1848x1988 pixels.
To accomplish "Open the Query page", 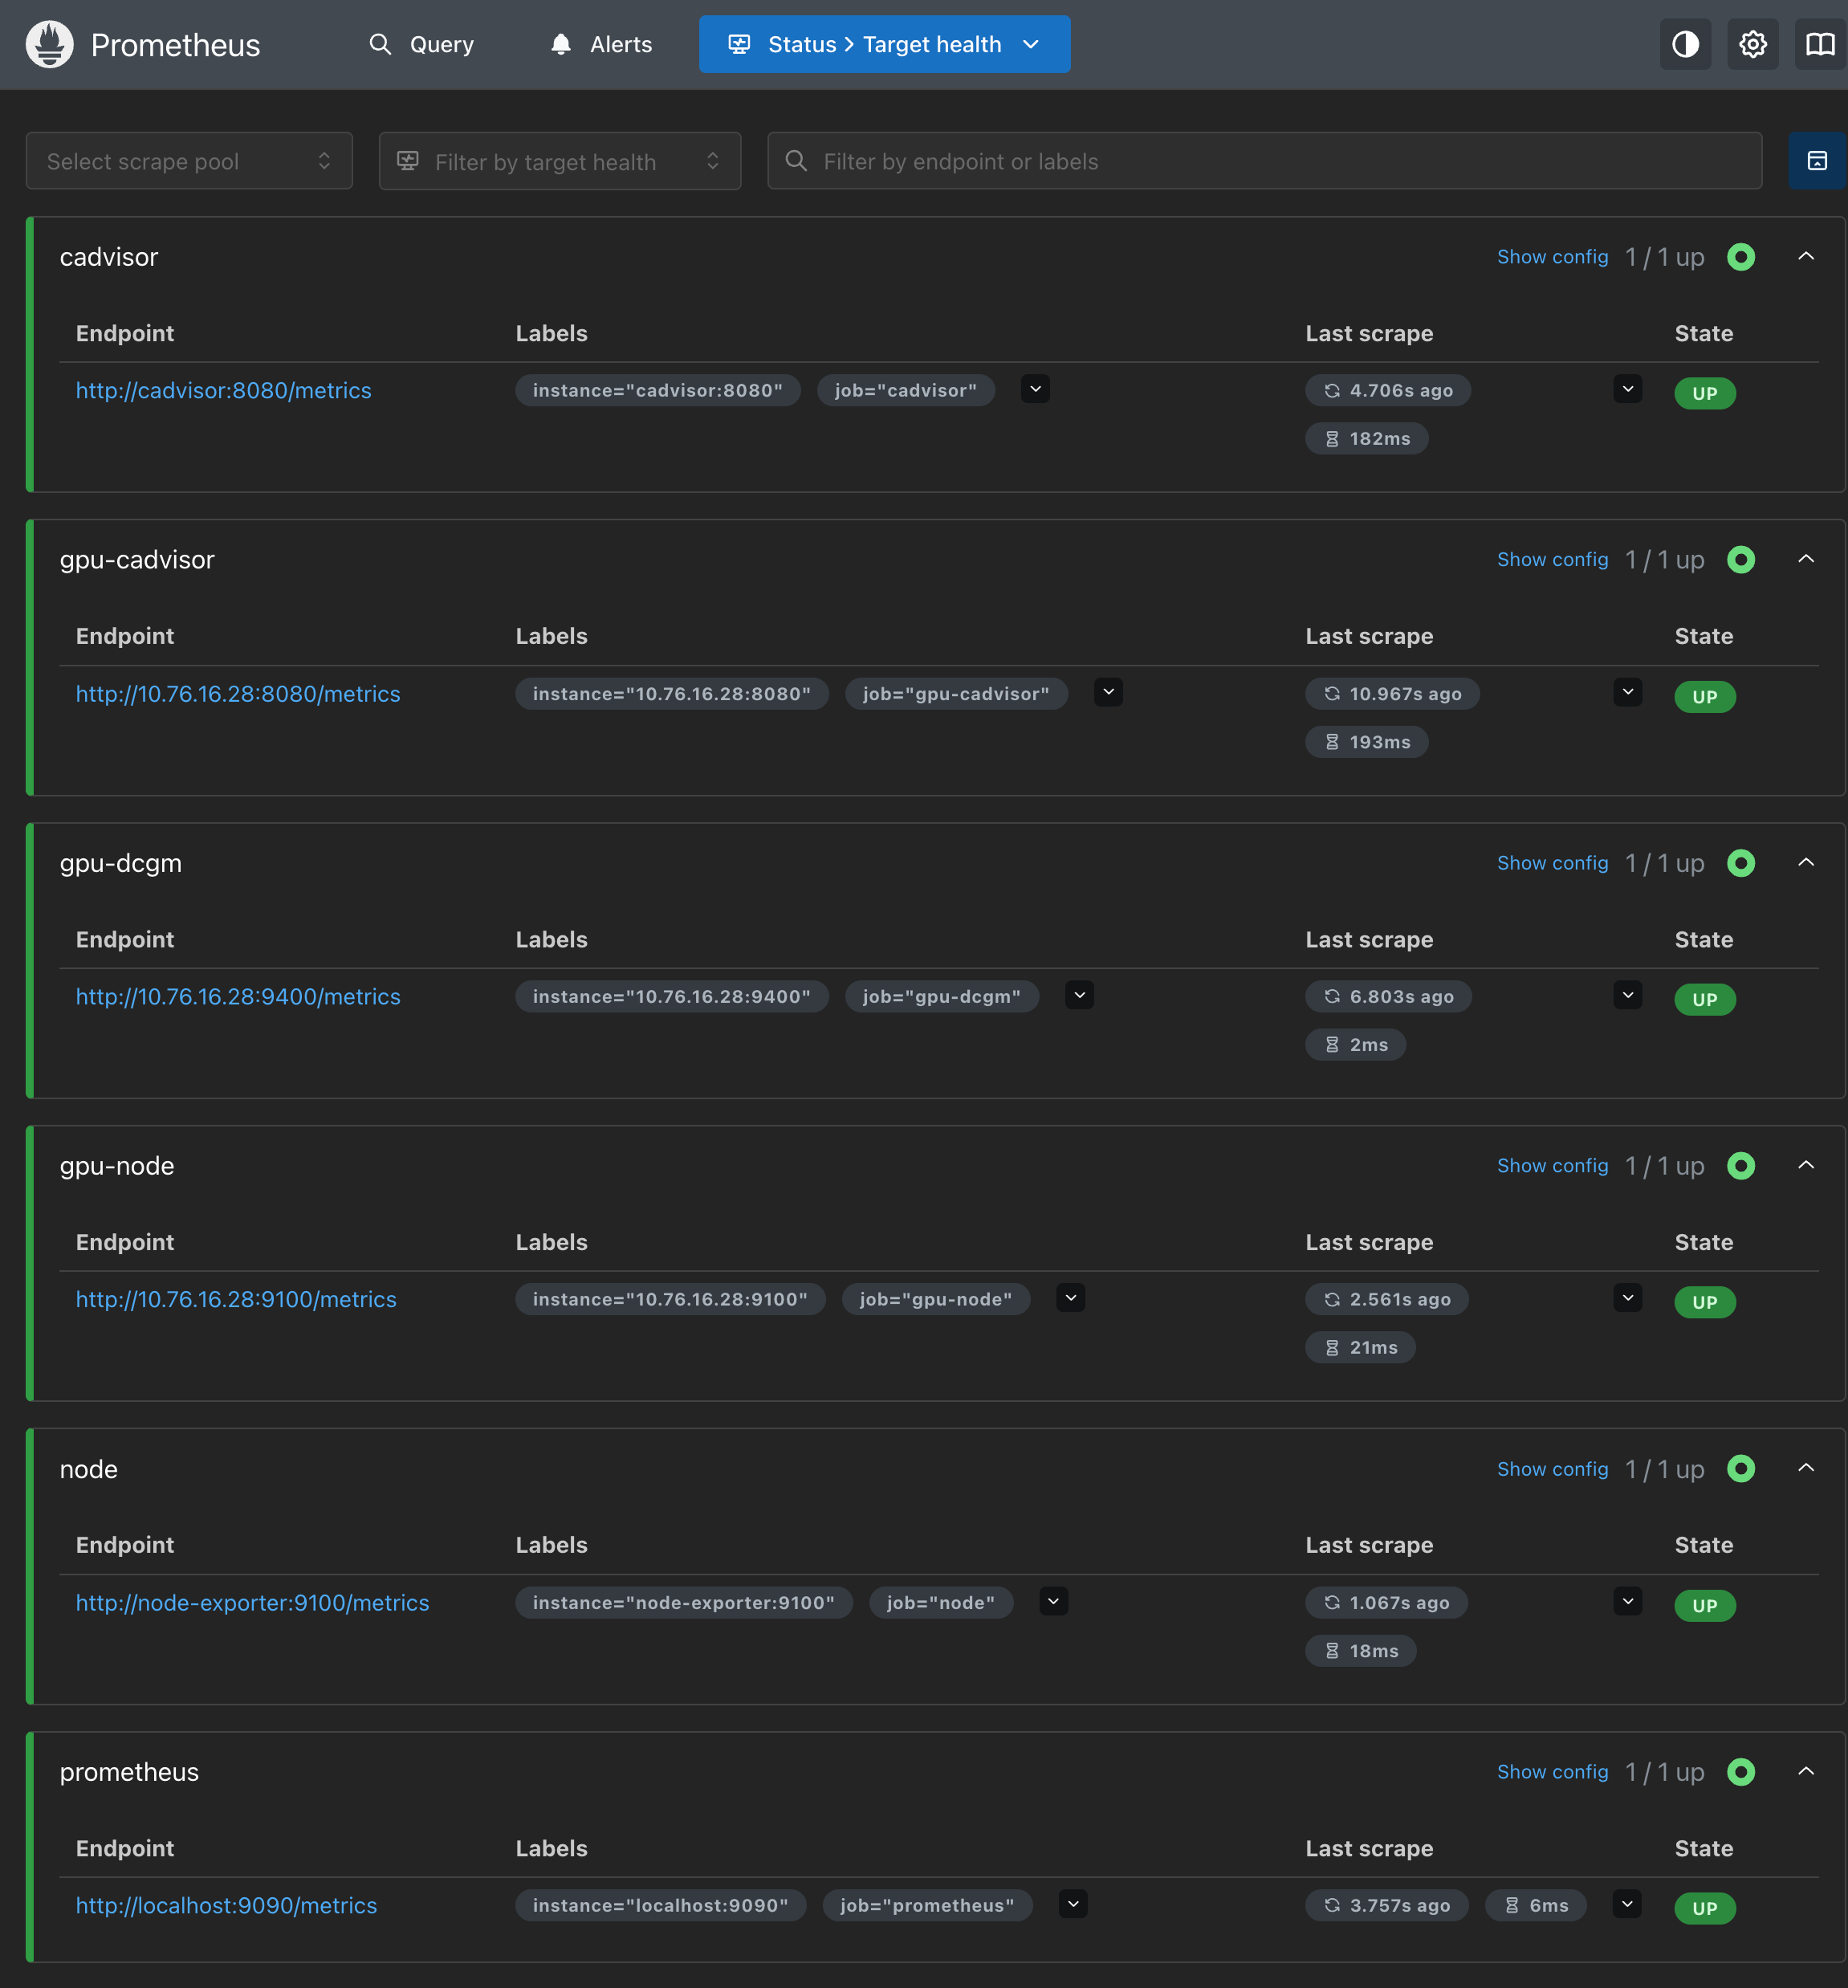I will pyautogui.click(x=421, y=44).
